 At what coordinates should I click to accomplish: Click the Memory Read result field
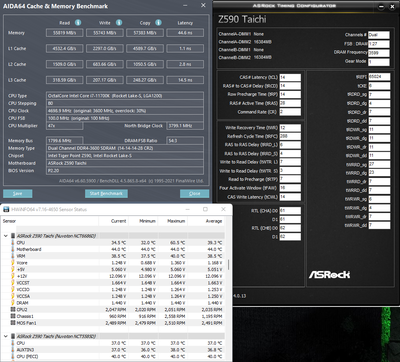point(64,33)
